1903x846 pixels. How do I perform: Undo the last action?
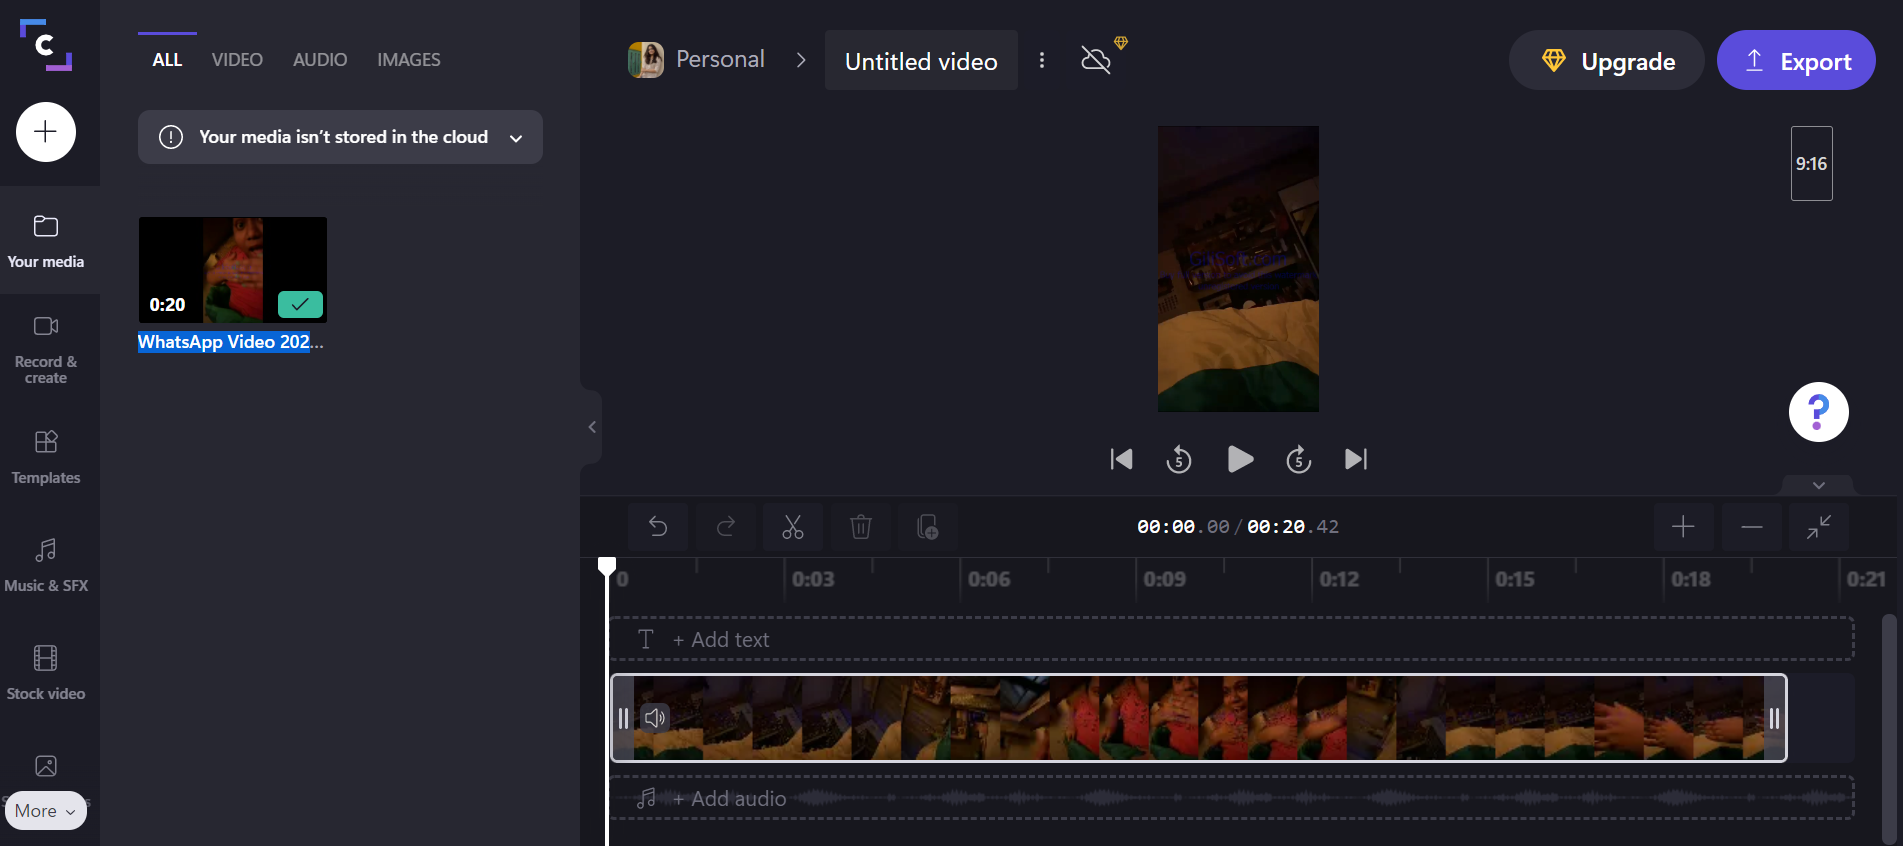coord(658,526)
